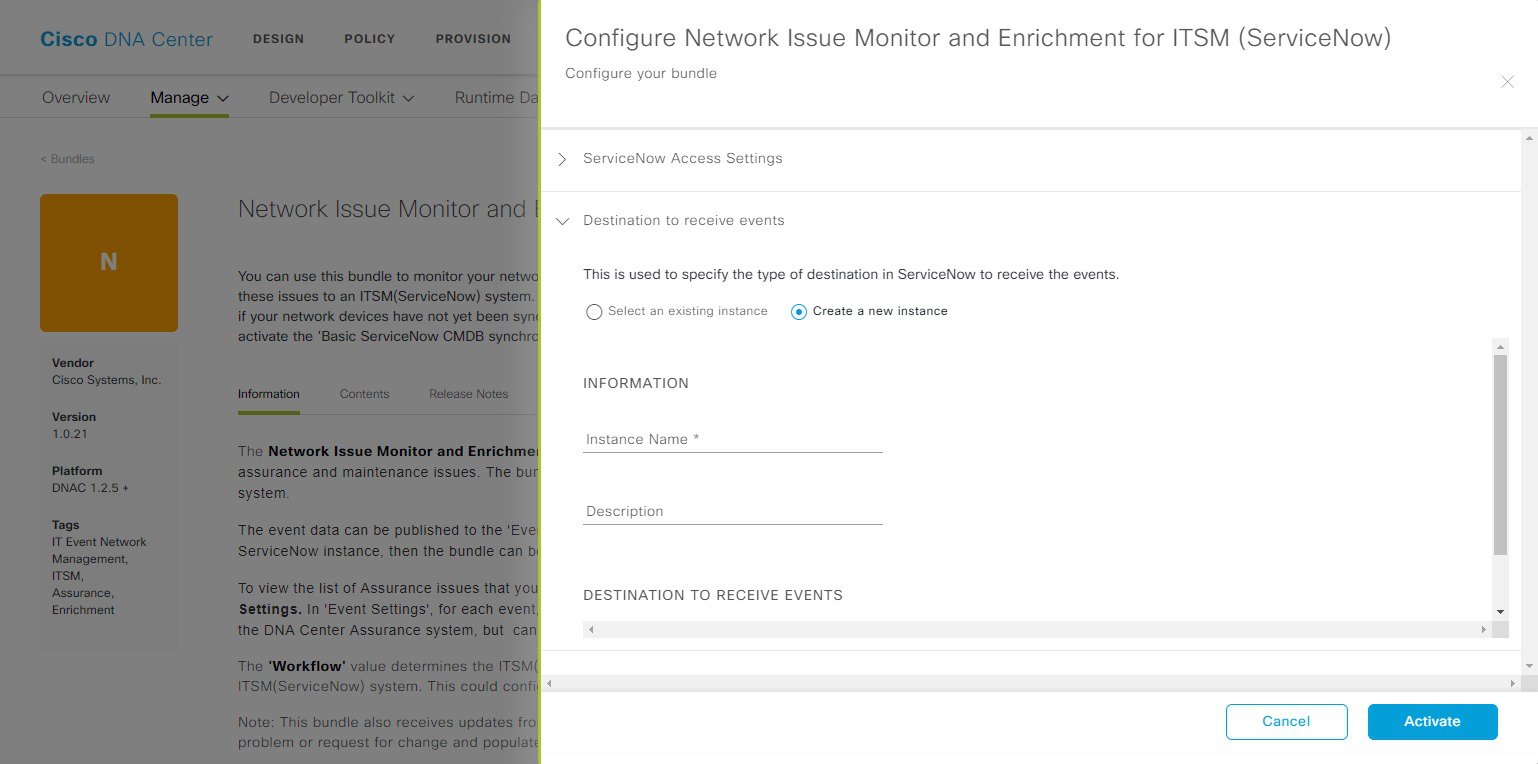Click the outer panel scroll up arrow

[x=1530, y=138]
